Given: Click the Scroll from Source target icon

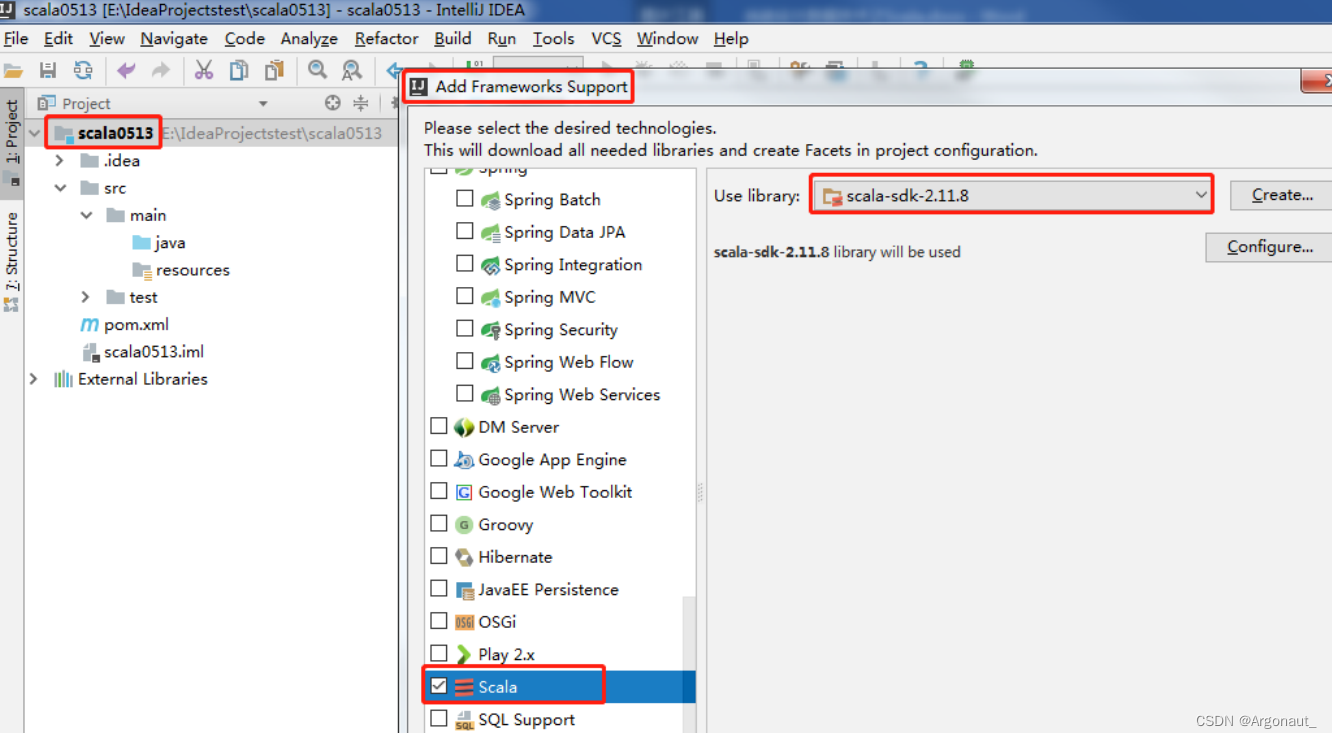Looking at the screenshot, I should (x=333, y=103).
